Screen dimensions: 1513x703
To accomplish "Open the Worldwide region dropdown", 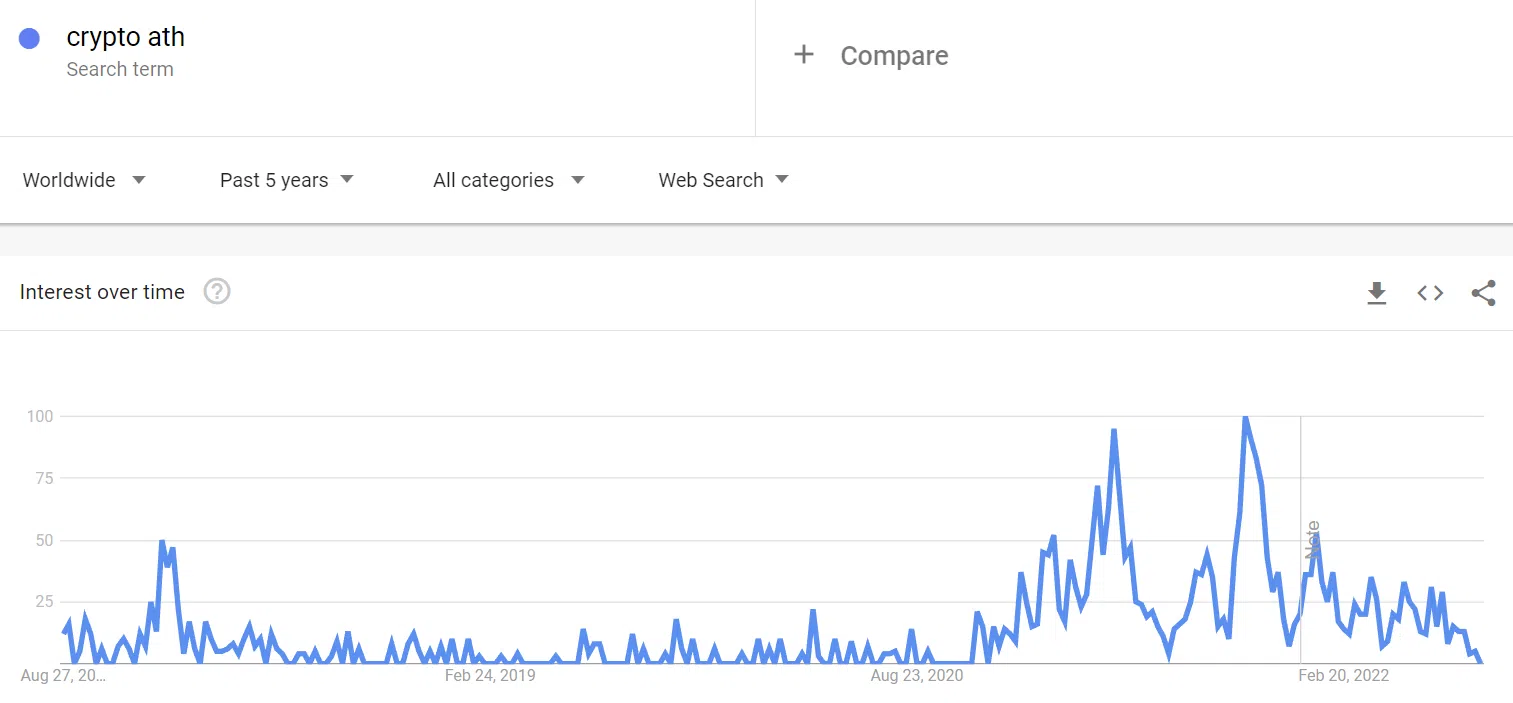I will (84, 180).
